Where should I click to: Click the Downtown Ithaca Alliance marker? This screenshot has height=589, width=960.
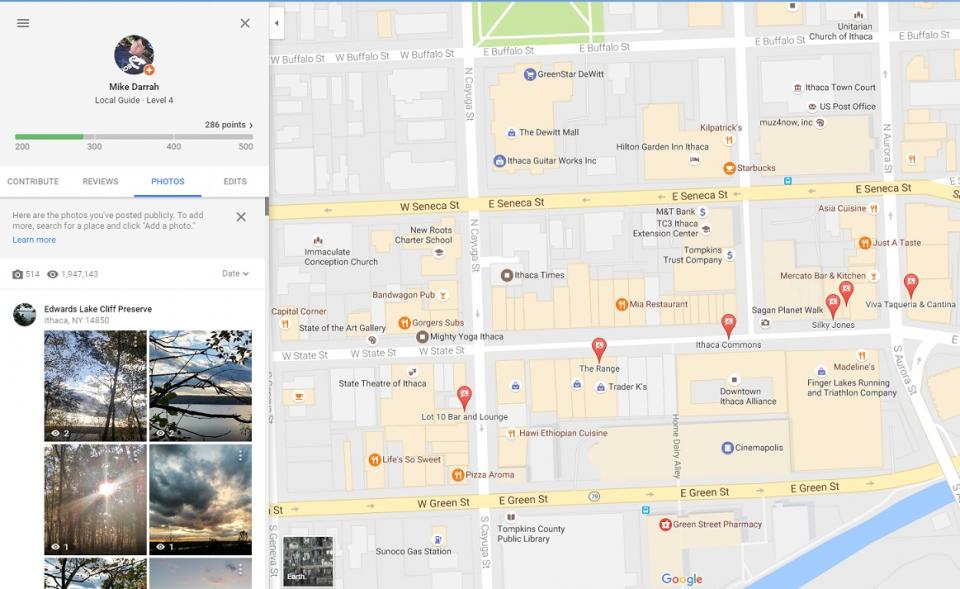coord(734,380)
